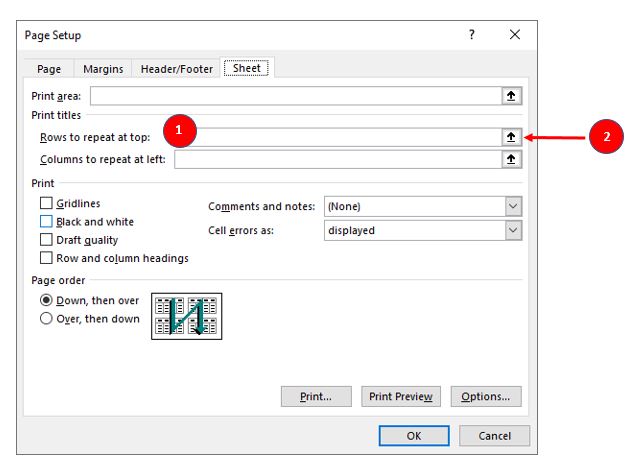Click collapse icon for Print area field

click(x=511, y=96)
